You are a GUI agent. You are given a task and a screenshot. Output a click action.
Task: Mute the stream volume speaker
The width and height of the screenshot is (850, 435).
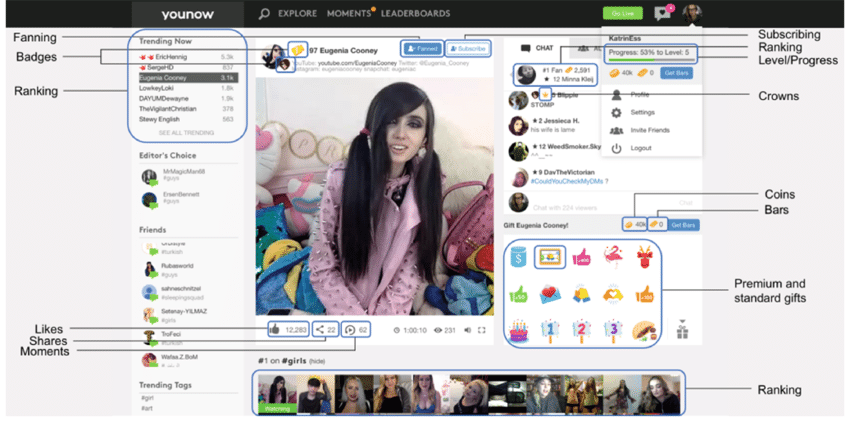coord(466,329)
